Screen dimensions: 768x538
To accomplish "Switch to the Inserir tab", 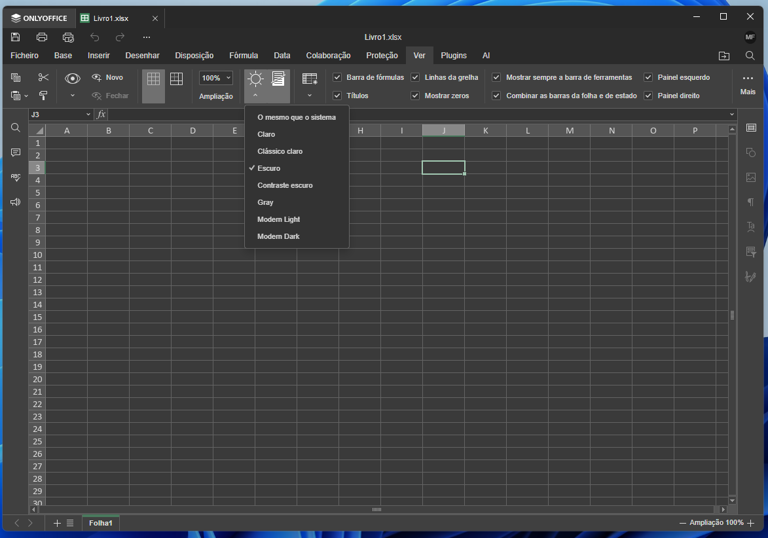I will point(98,55).
